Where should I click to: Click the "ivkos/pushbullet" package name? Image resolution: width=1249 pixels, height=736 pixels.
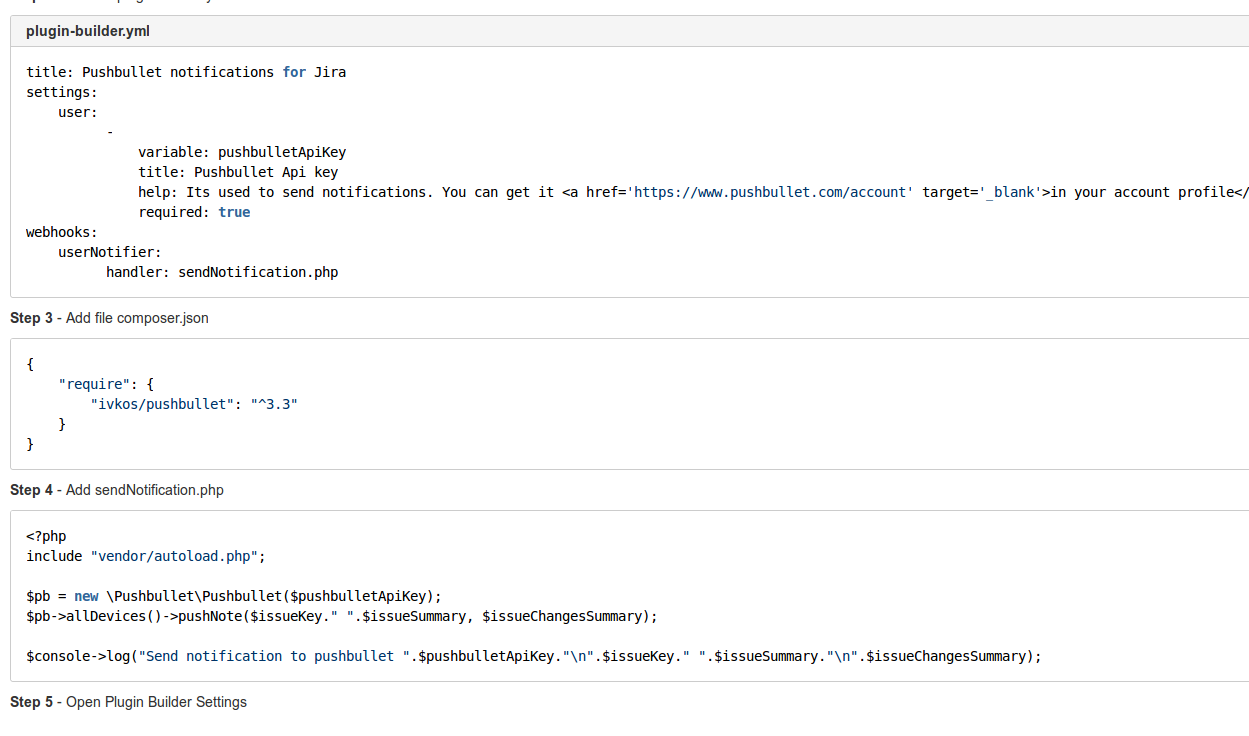[x=159, y=404]
